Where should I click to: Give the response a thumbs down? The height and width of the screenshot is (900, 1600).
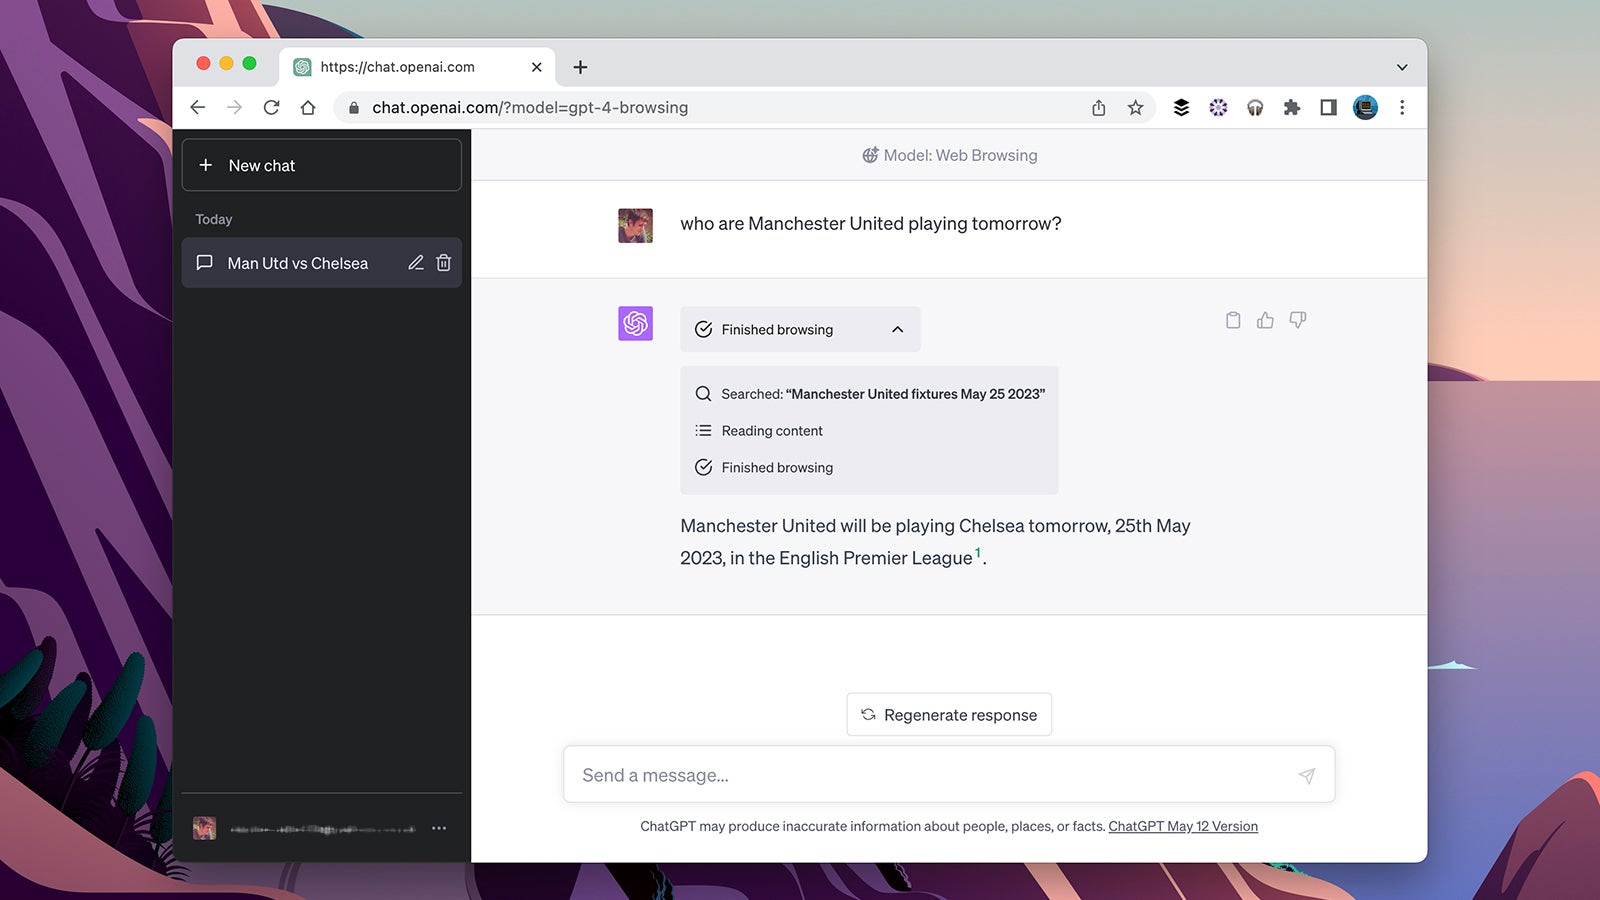click(x=1297, y=320)
